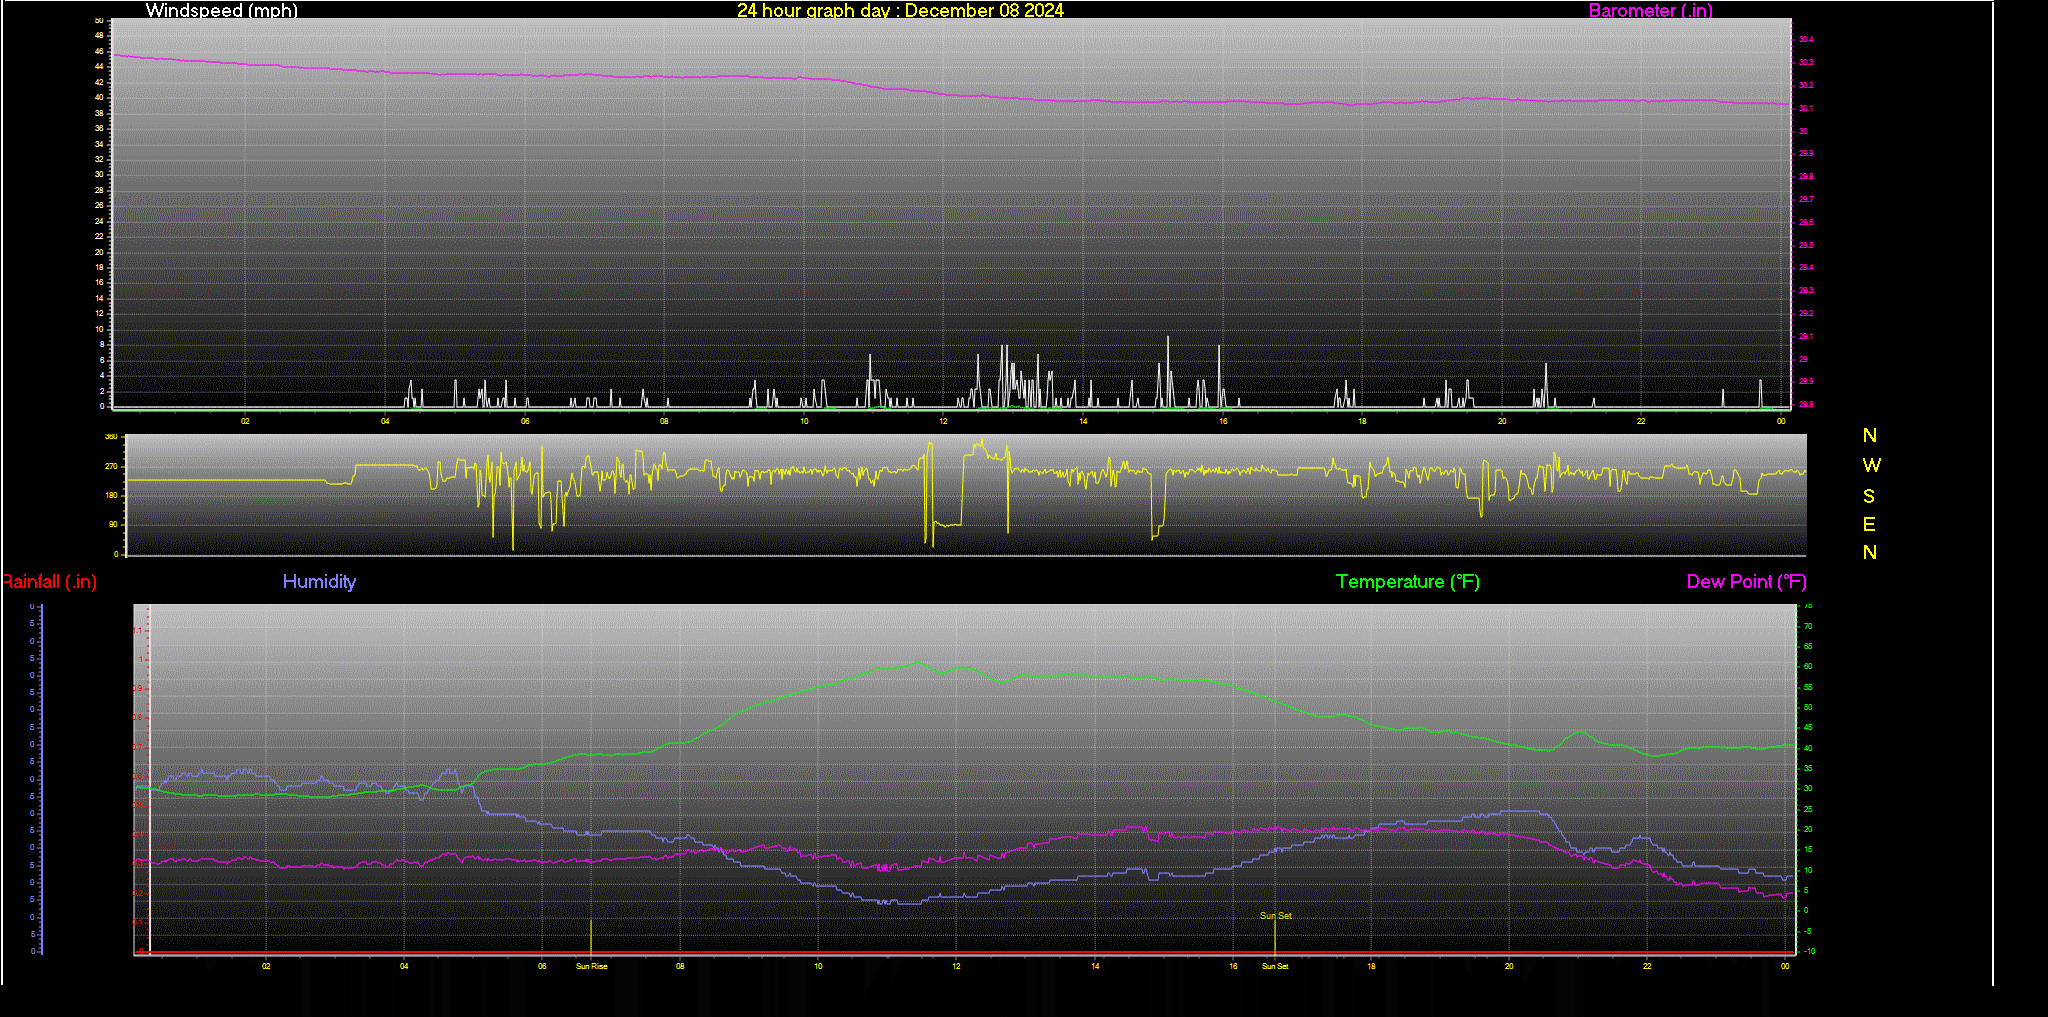Screen dimensions: 2048x1017
Task: Click the magenta 'Dew Point (°F)' label
Action: (1746, 582)
